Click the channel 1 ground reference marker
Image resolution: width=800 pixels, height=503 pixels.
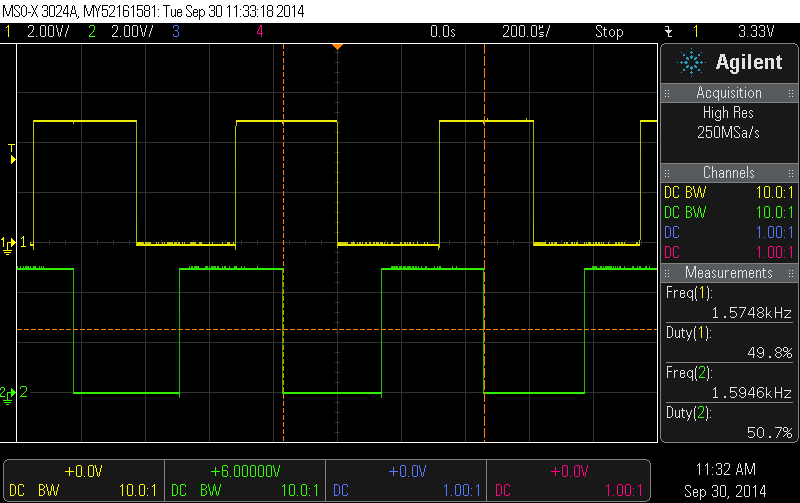click(x=9, y=243)
